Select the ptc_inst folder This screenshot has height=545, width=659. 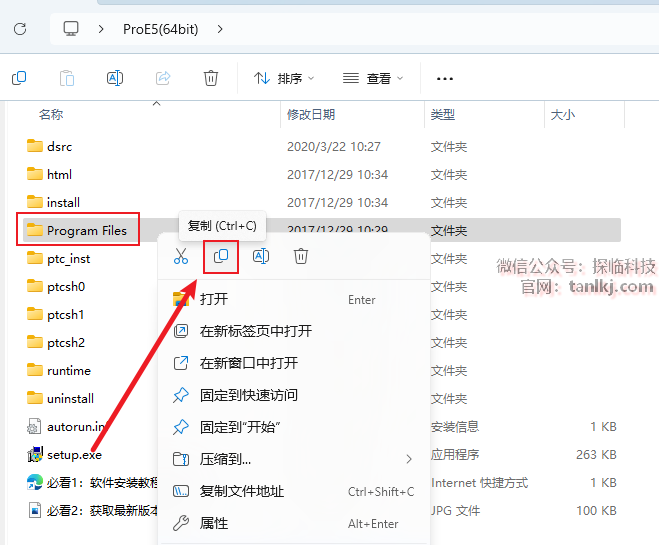point(69,258)
